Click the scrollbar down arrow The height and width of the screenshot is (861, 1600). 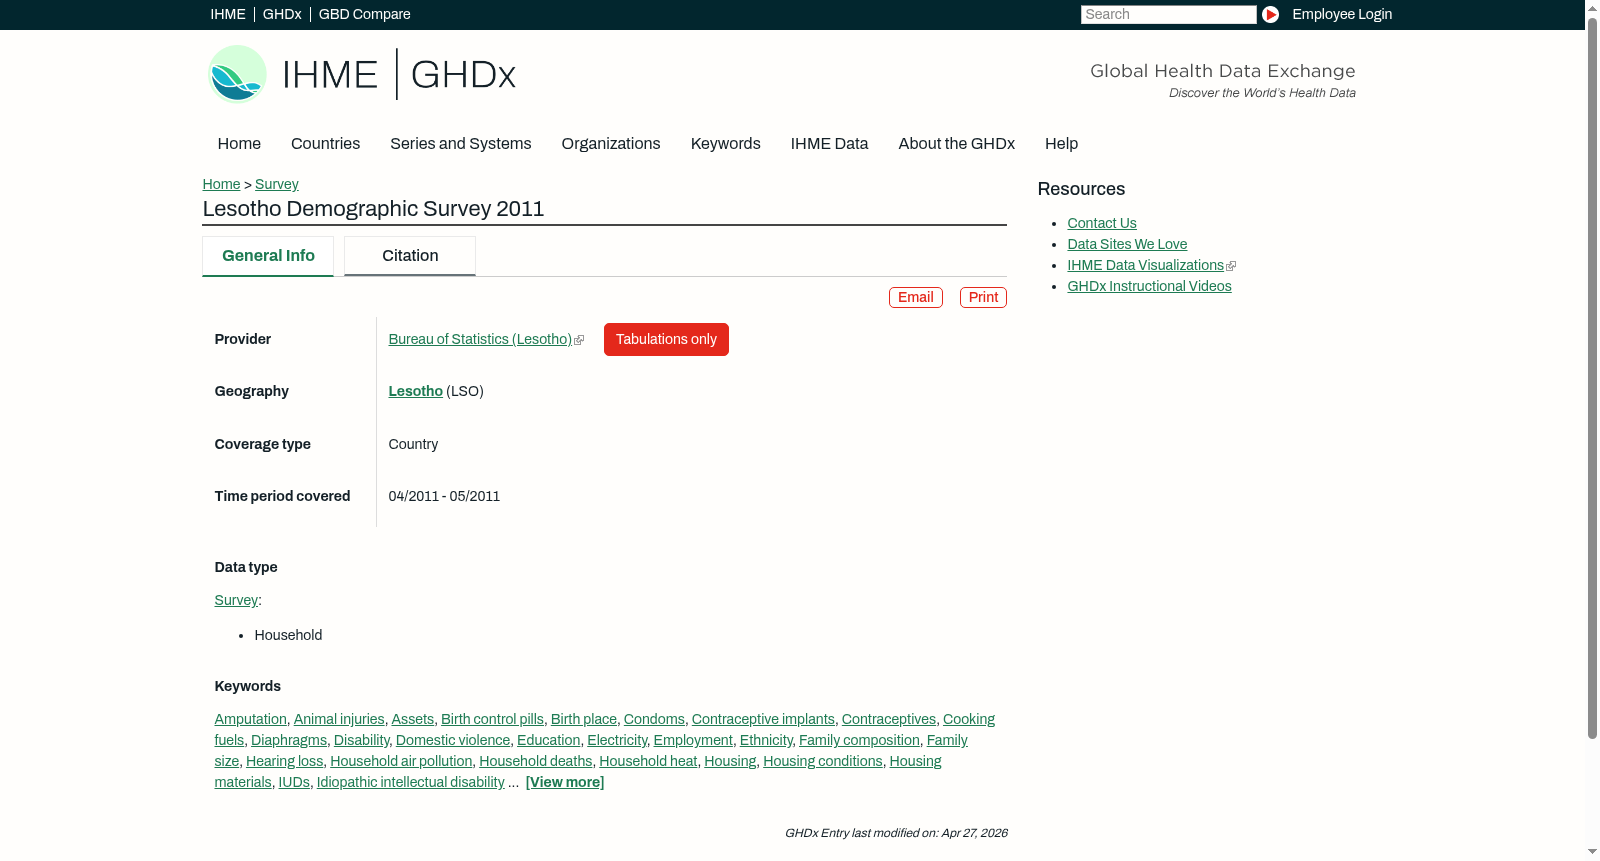coord(1592,852)
